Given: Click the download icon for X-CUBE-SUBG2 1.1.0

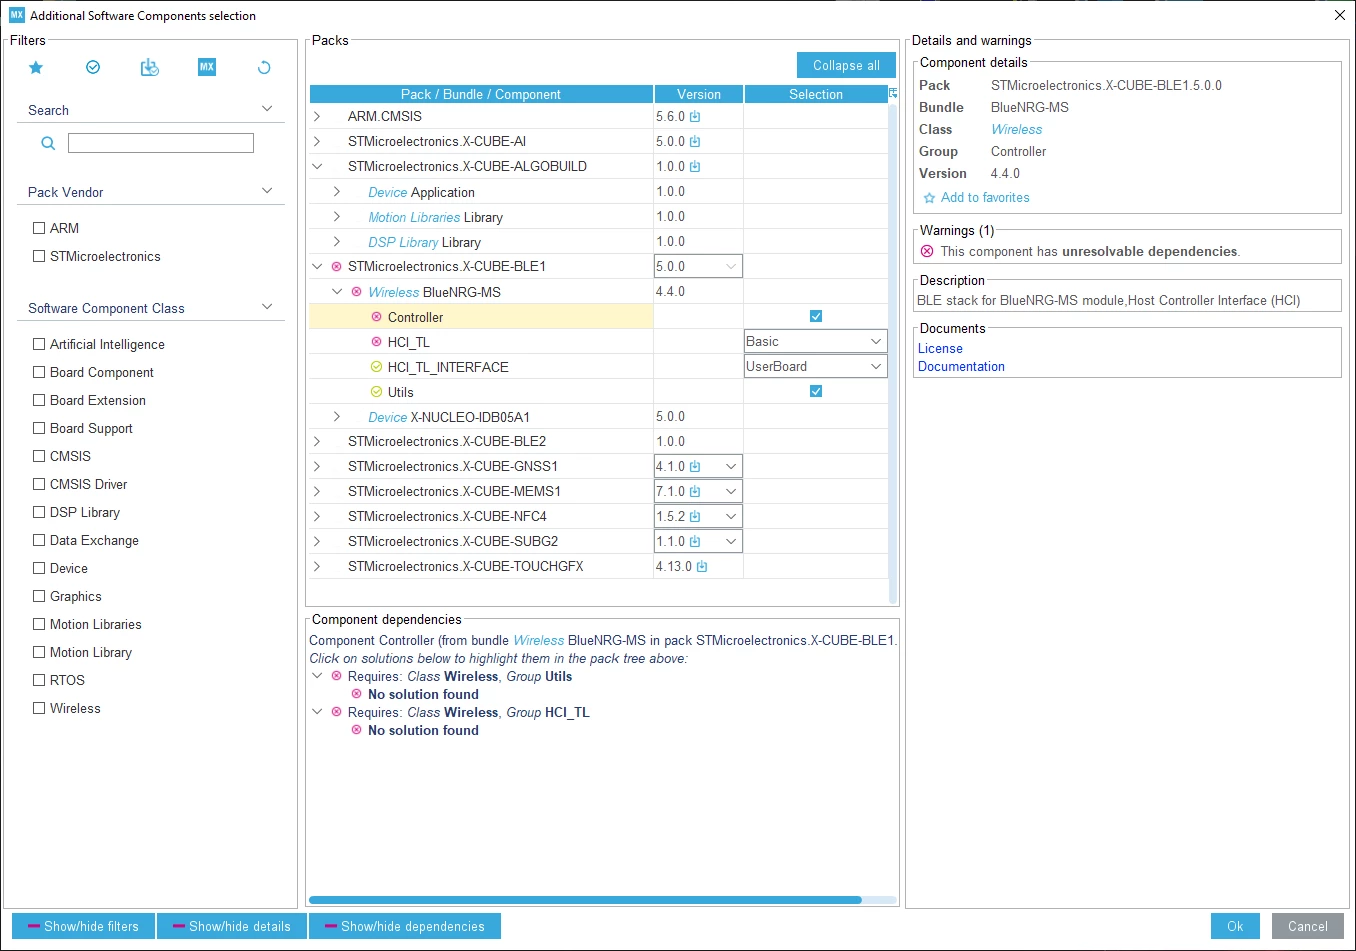Looking at the screenshot, I should pos(695,542).
